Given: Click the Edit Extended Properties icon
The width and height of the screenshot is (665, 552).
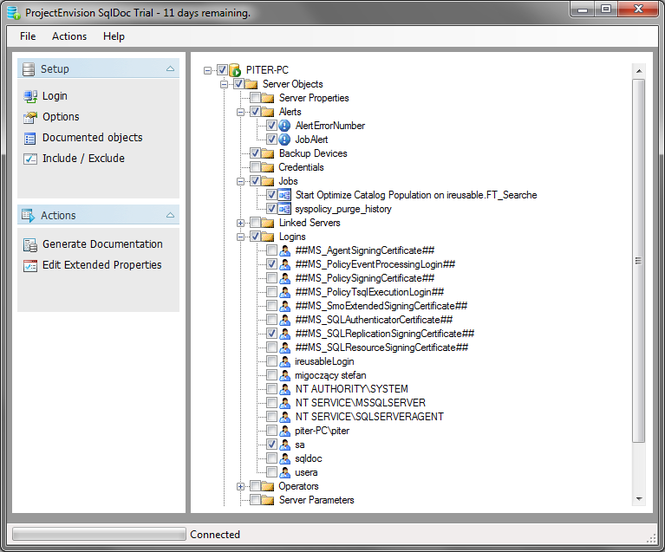Looking at the screenshot, I should coord(30,265).
